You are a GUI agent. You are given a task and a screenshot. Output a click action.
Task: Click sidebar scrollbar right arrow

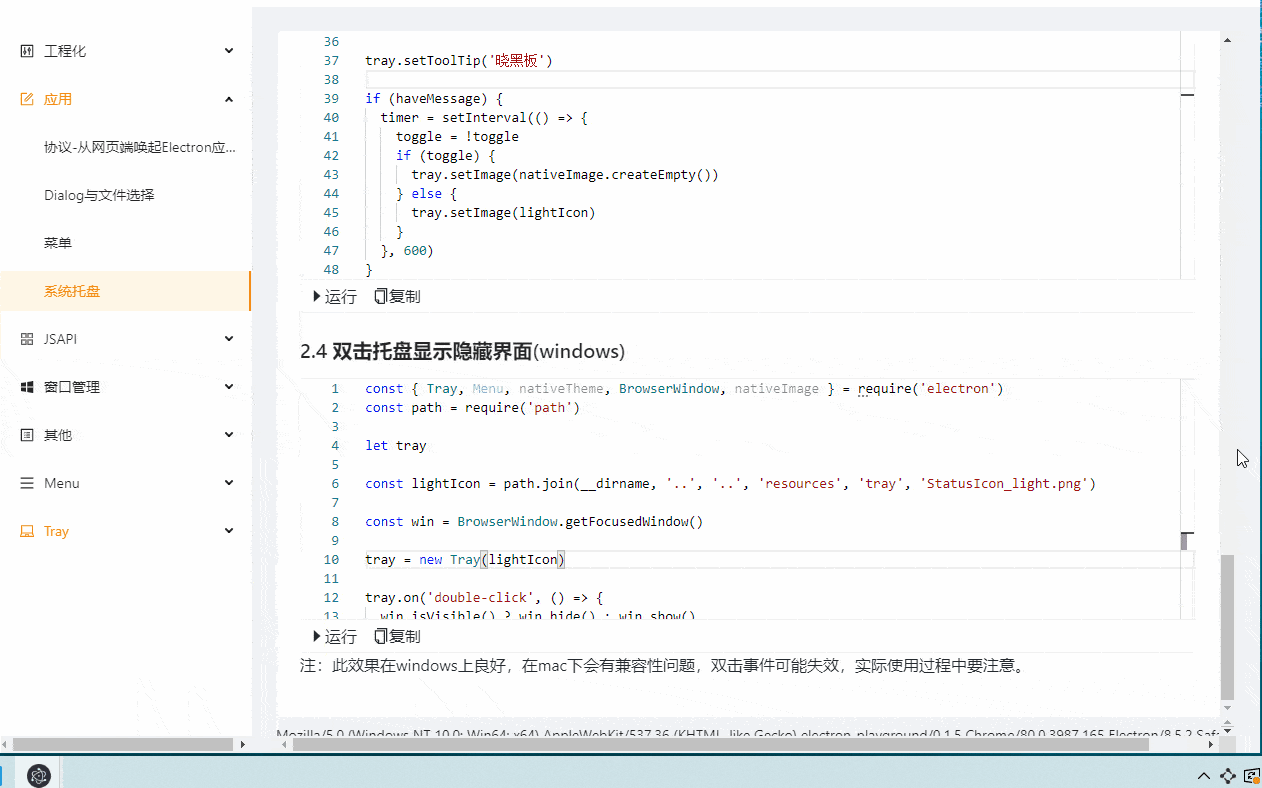click(x=242, y=744)
